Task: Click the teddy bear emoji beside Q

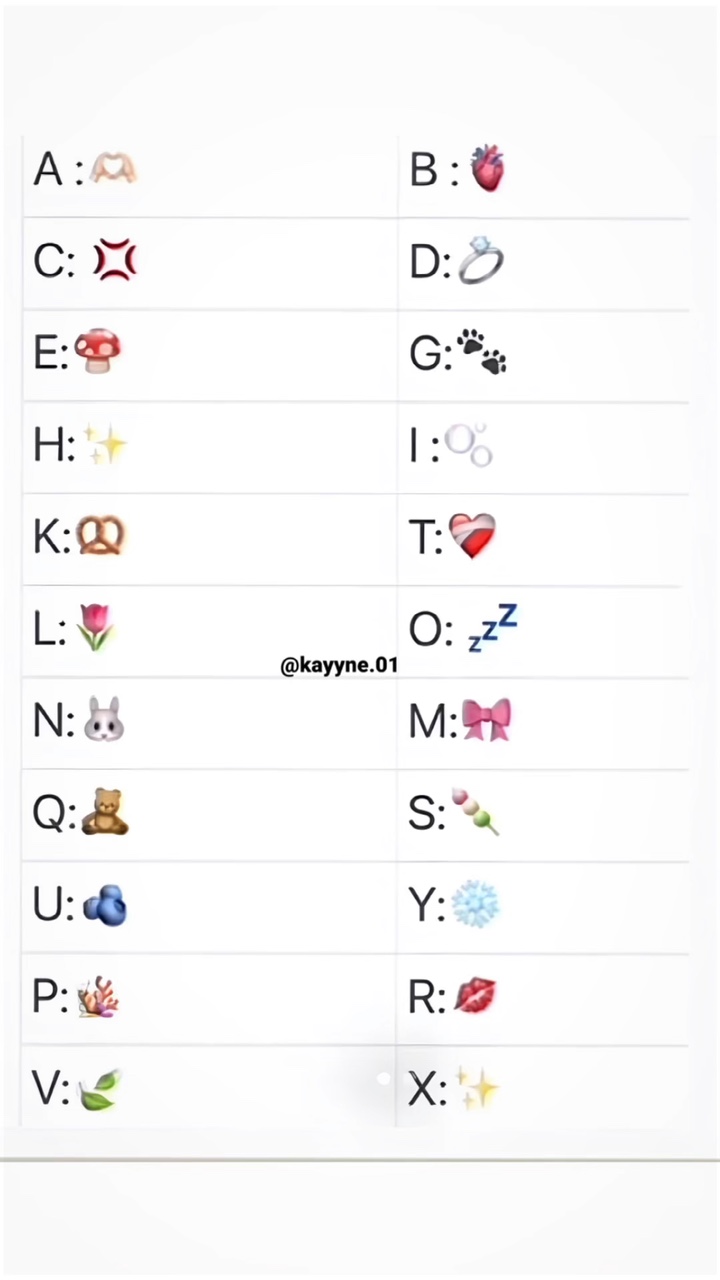Action: (104, 812)
